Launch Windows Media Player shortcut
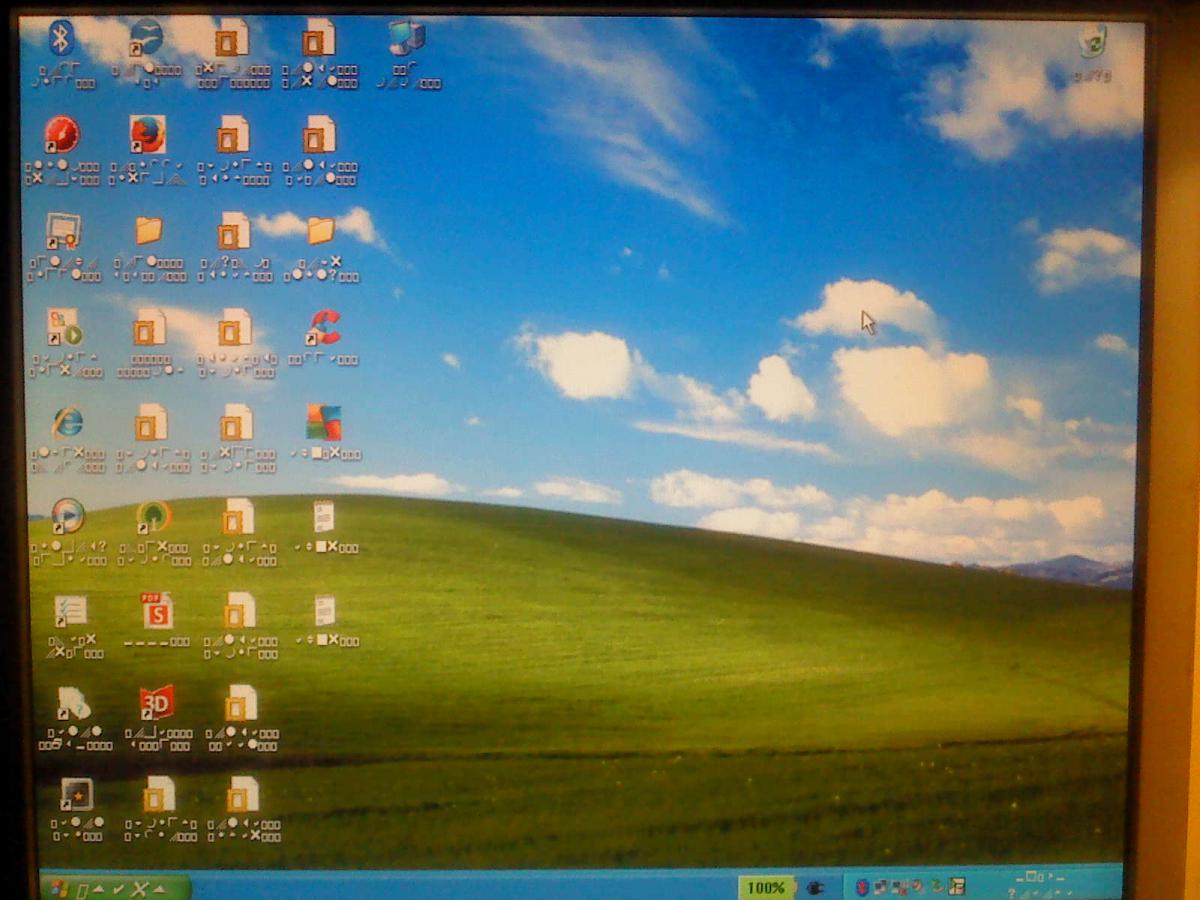This screenshot has width=1200, height=900. point(68,517)
